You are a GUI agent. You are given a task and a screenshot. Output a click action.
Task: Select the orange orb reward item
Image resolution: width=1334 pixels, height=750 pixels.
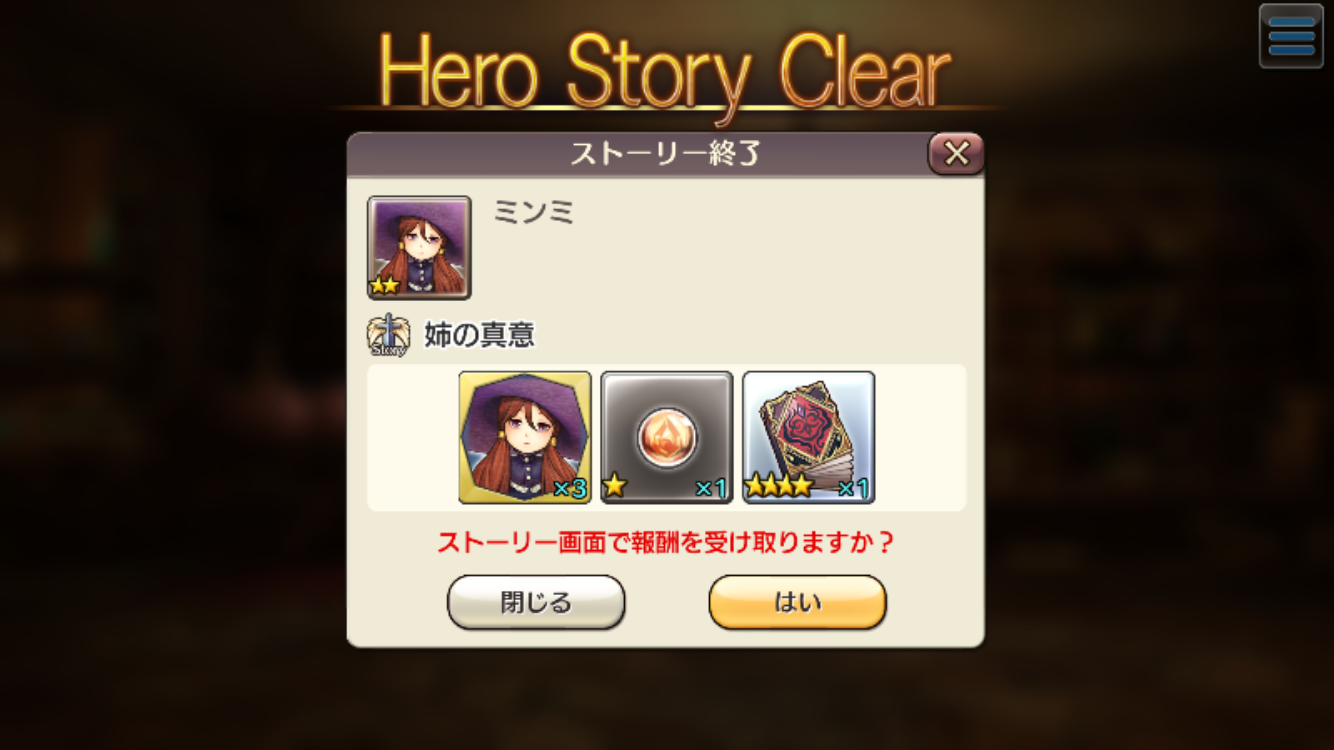(x=667, y=437)
